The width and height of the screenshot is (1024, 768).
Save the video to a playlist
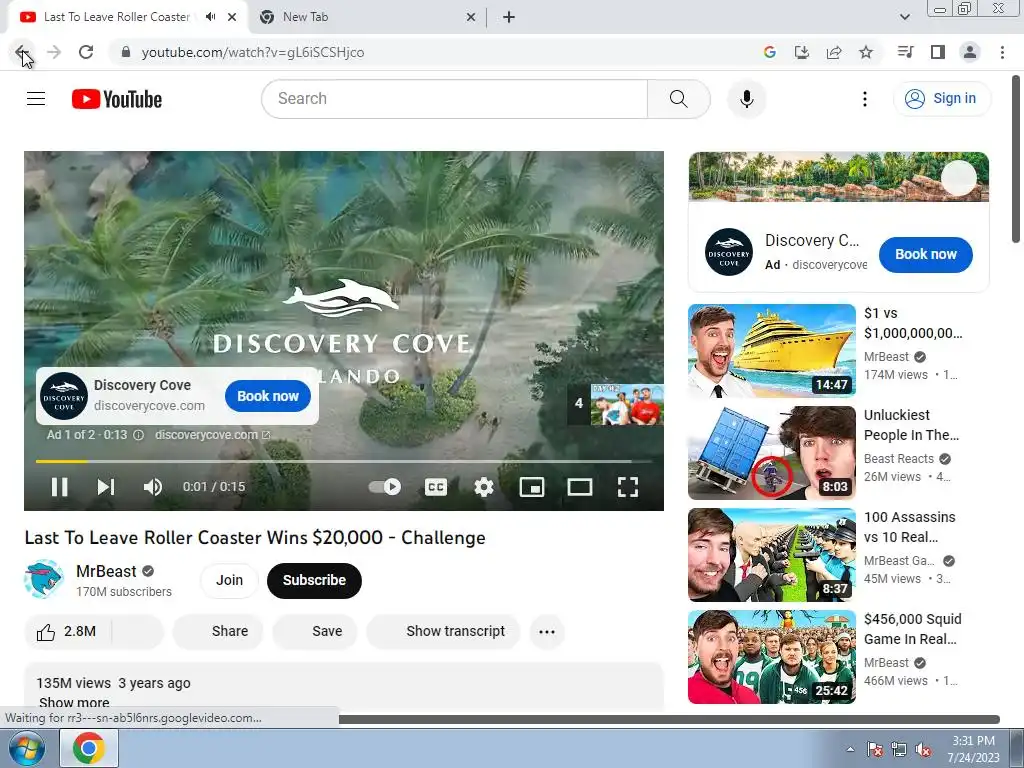(x=315, y=632)
